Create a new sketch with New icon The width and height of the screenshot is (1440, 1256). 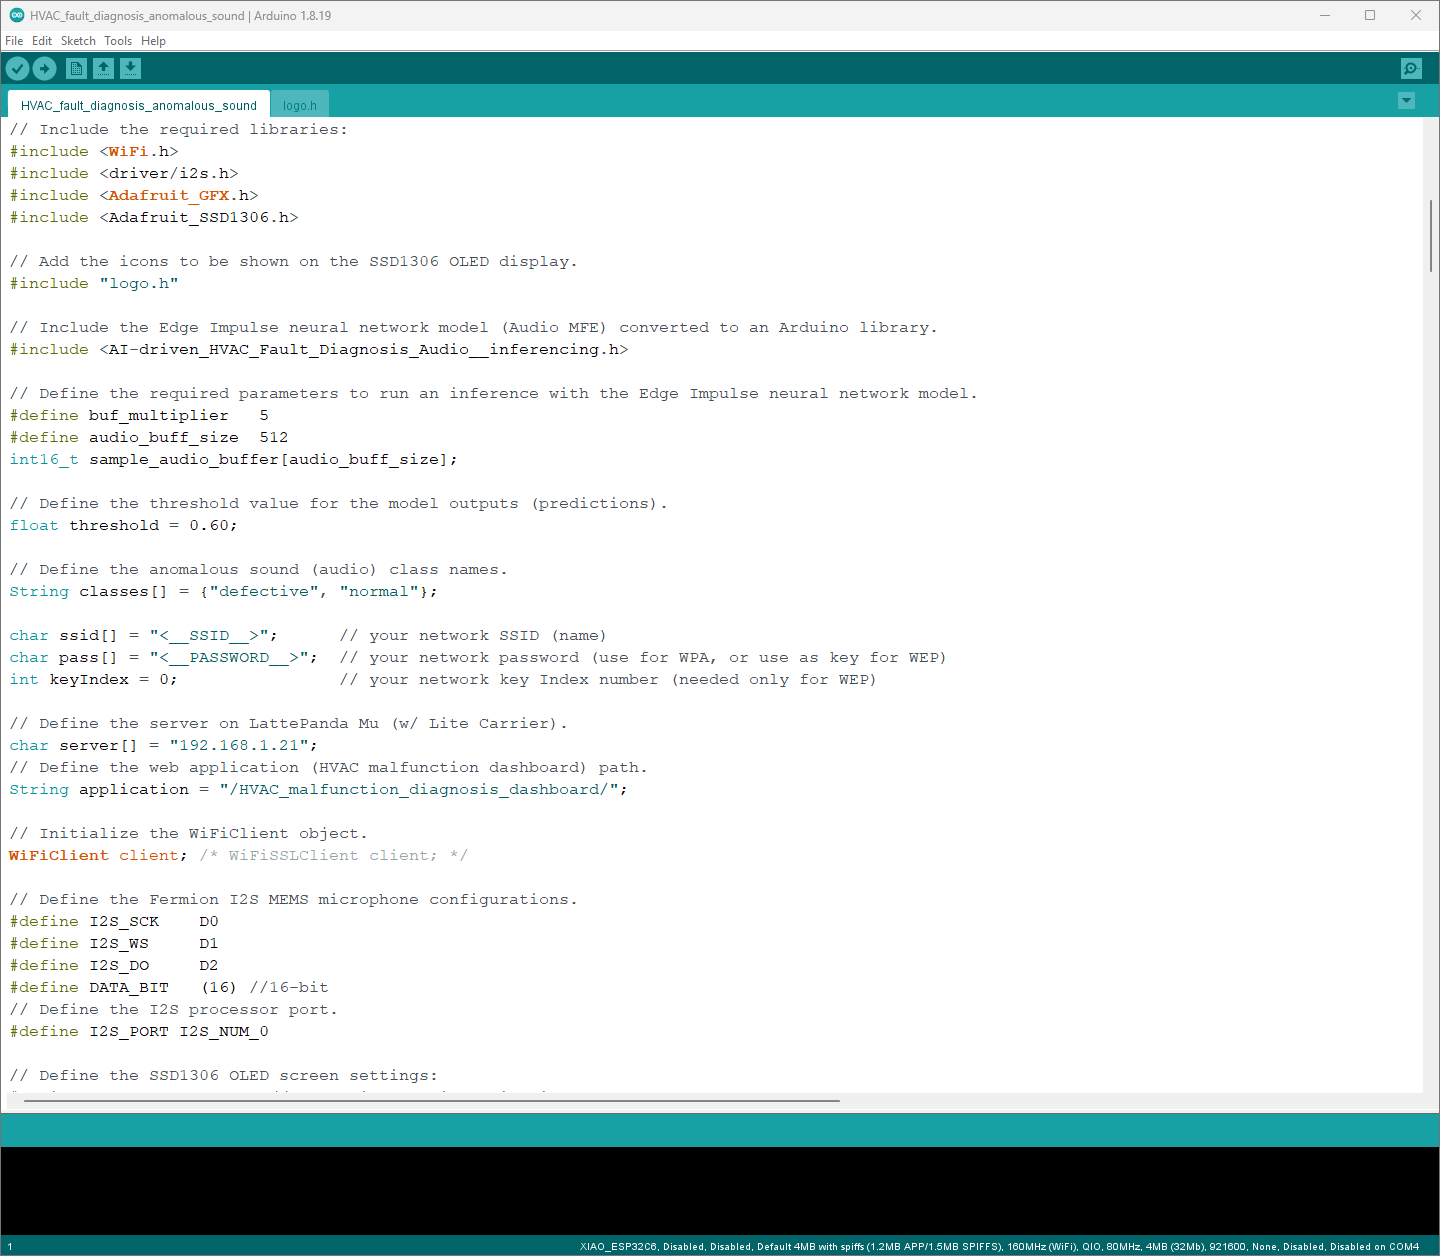(76, 68)
